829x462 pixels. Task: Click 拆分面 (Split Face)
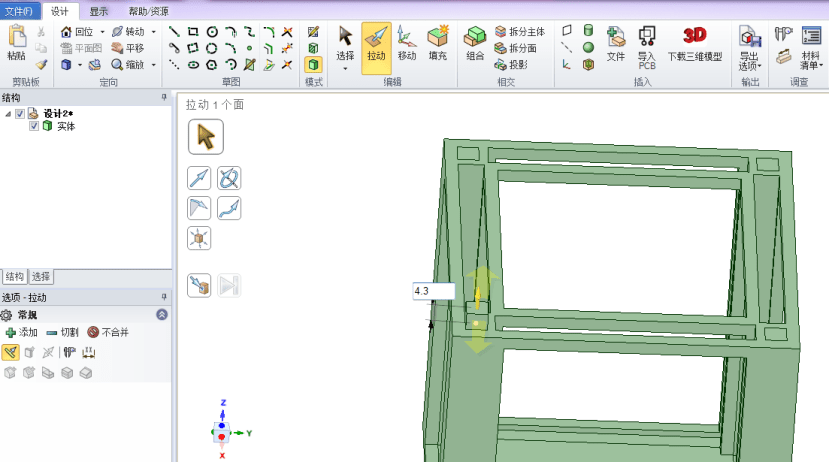pos(515,48)
